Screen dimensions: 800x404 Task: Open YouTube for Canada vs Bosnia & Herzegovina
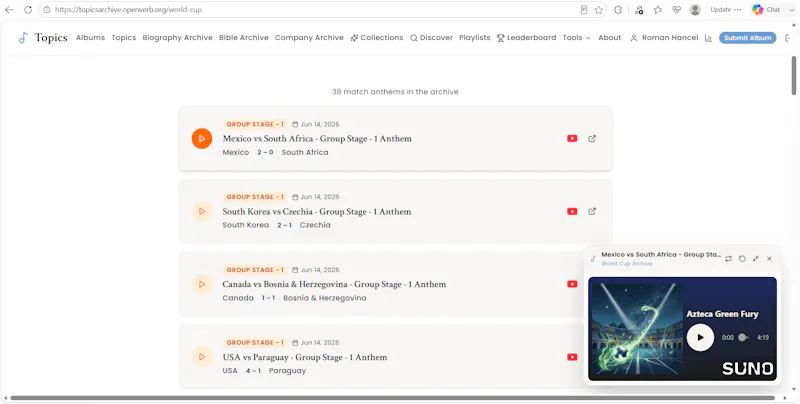click(572, 284)
